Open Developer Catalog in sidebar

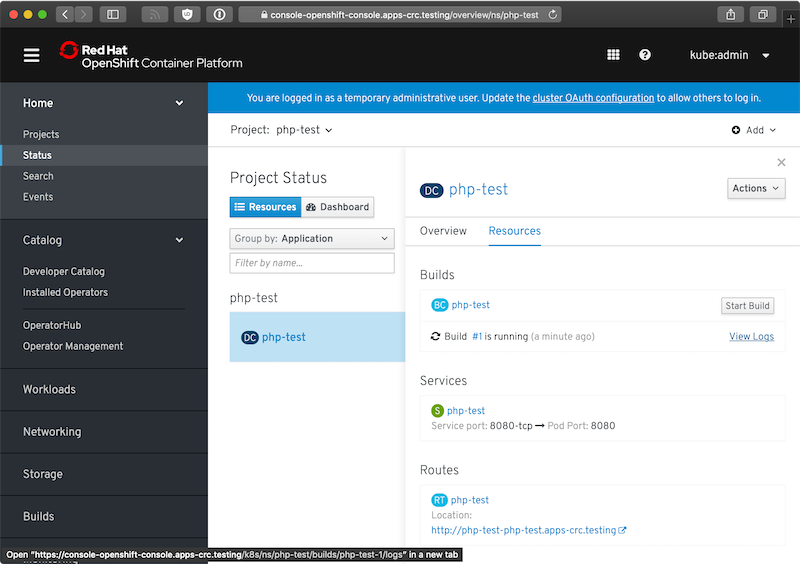tap(64, 272)
